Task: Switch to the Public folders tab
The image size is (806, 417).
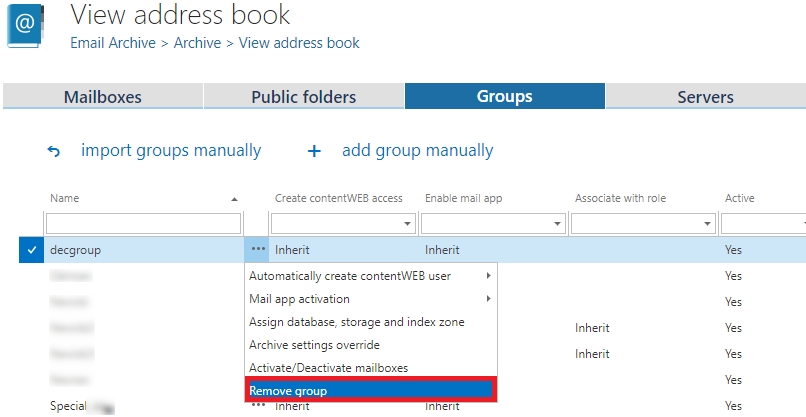Action: [x=303, y=97]
